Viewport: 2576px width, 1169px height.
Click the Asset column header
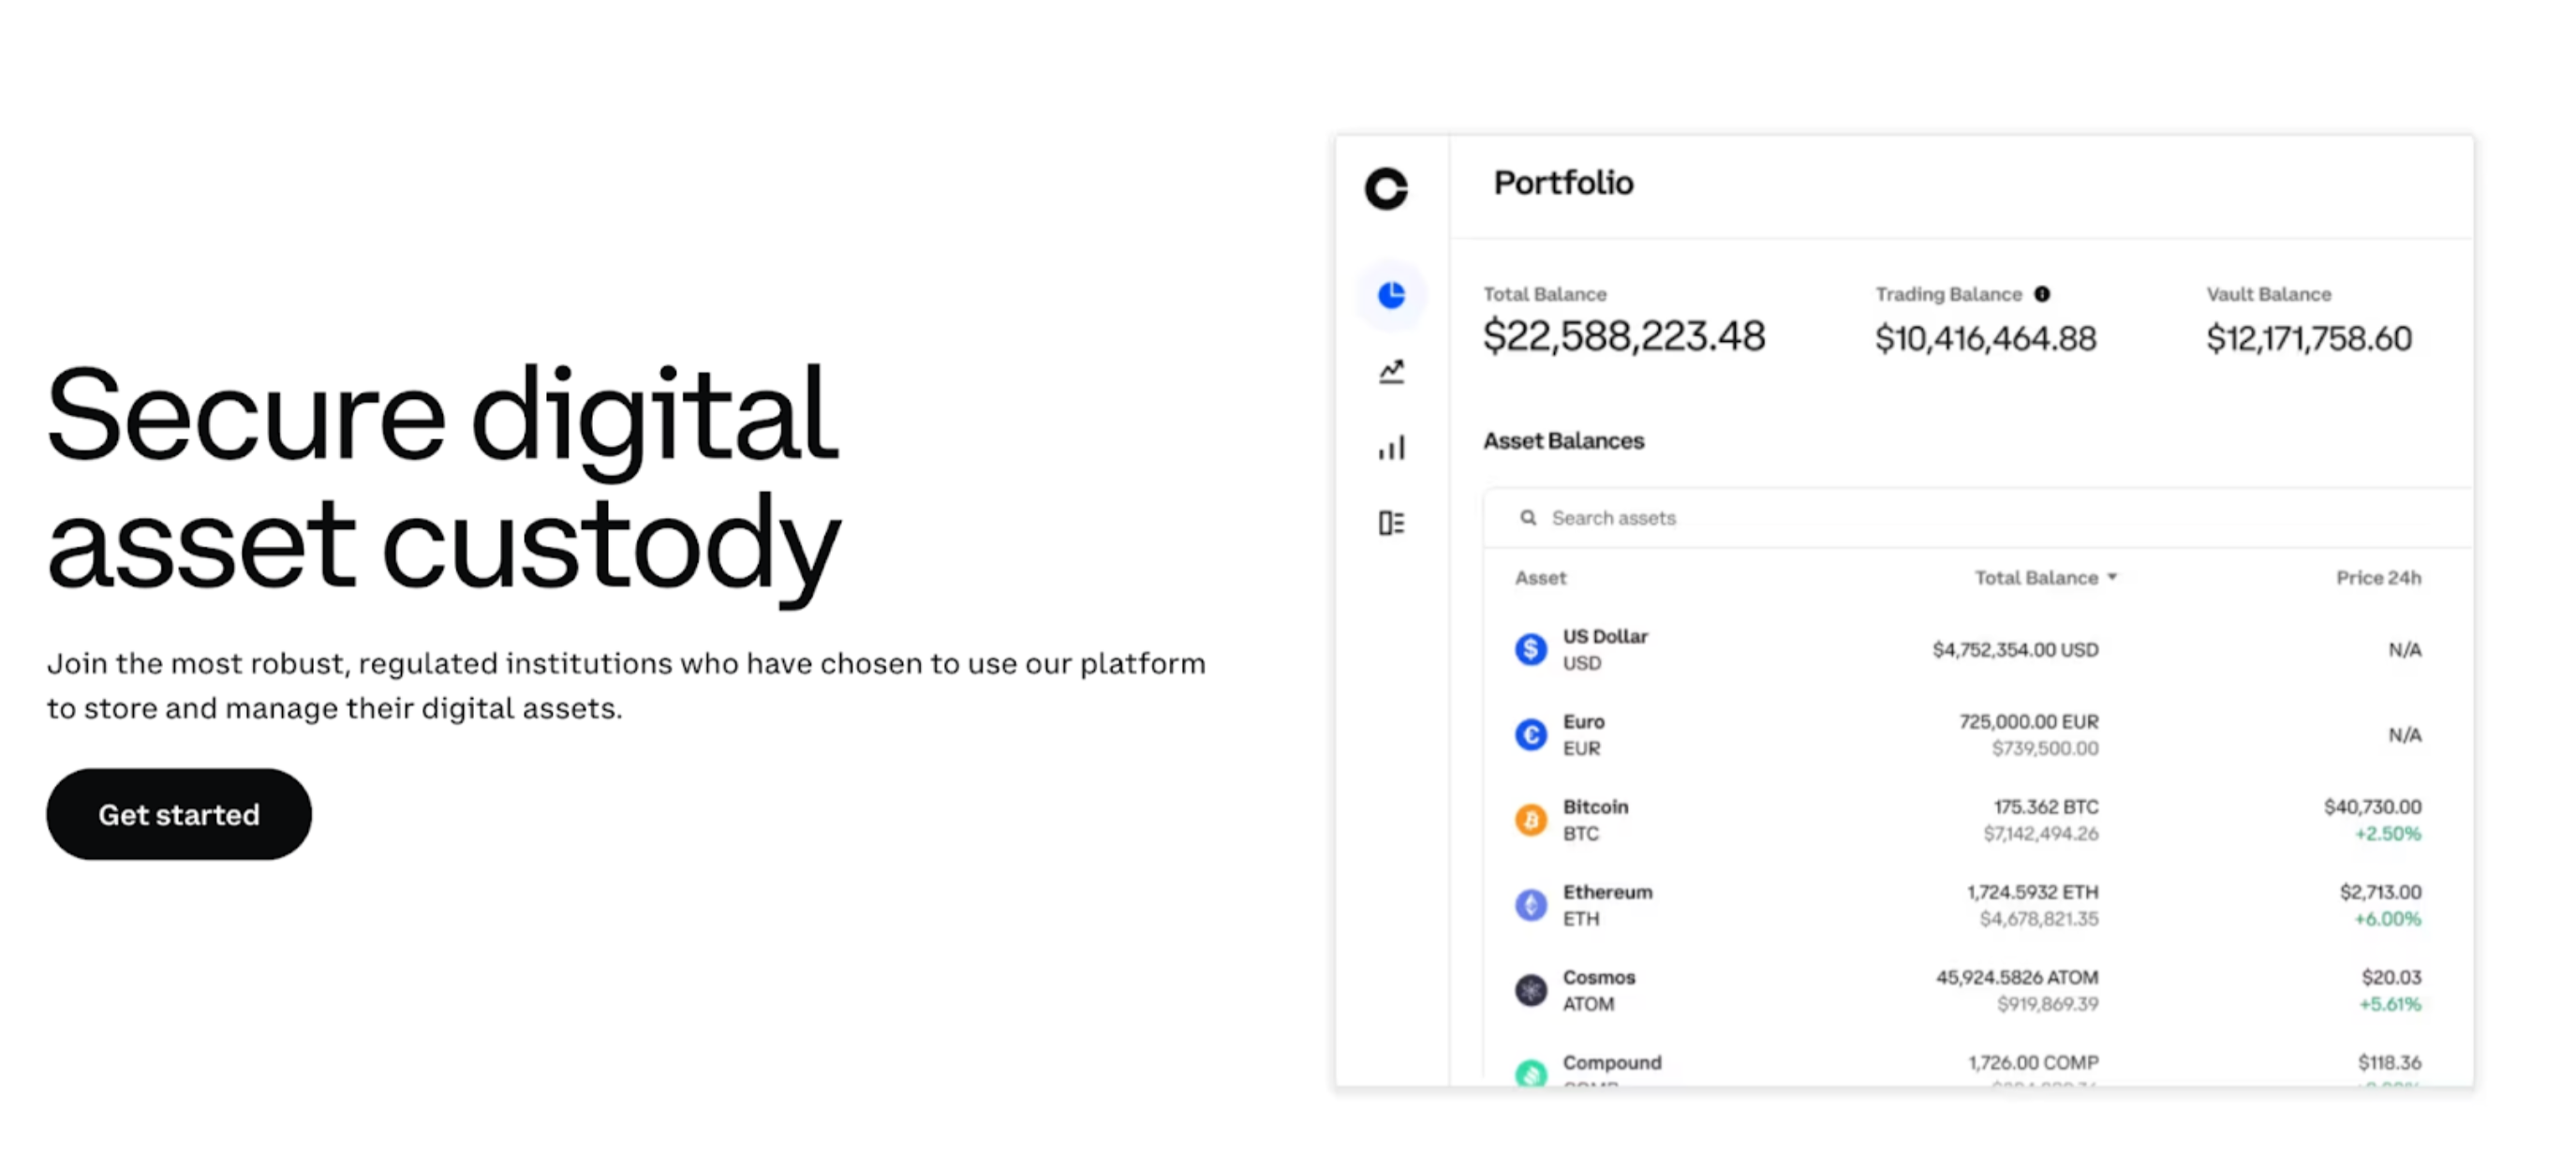tap(1540, 578)
